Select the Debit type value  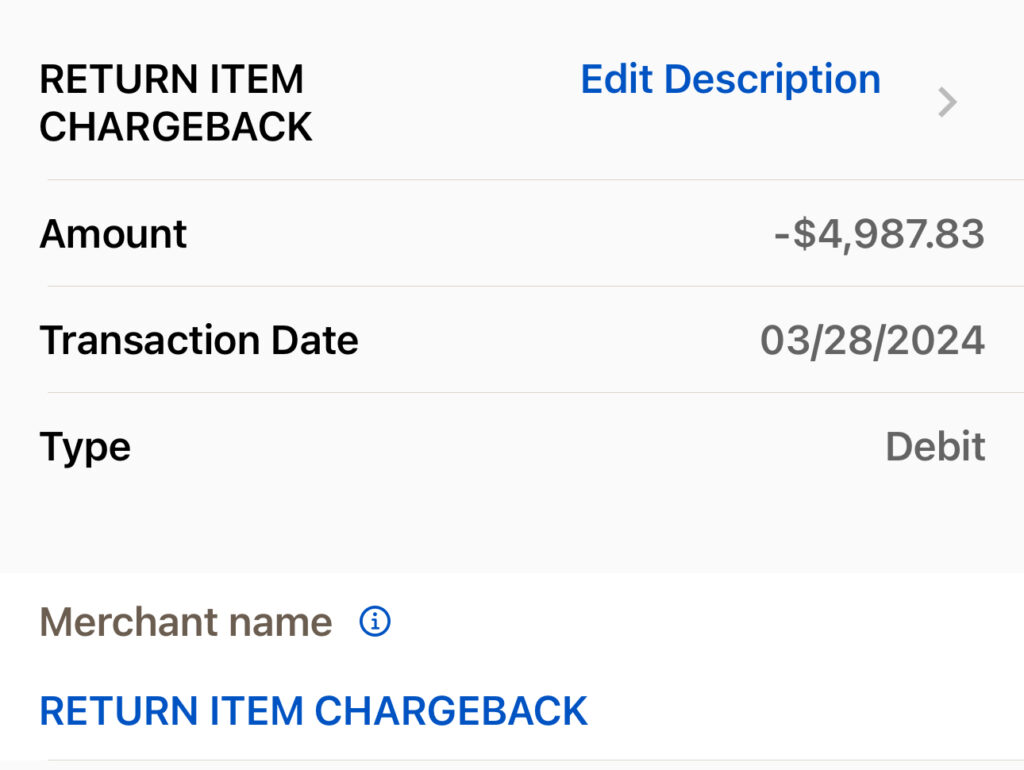tap(935, 446)
